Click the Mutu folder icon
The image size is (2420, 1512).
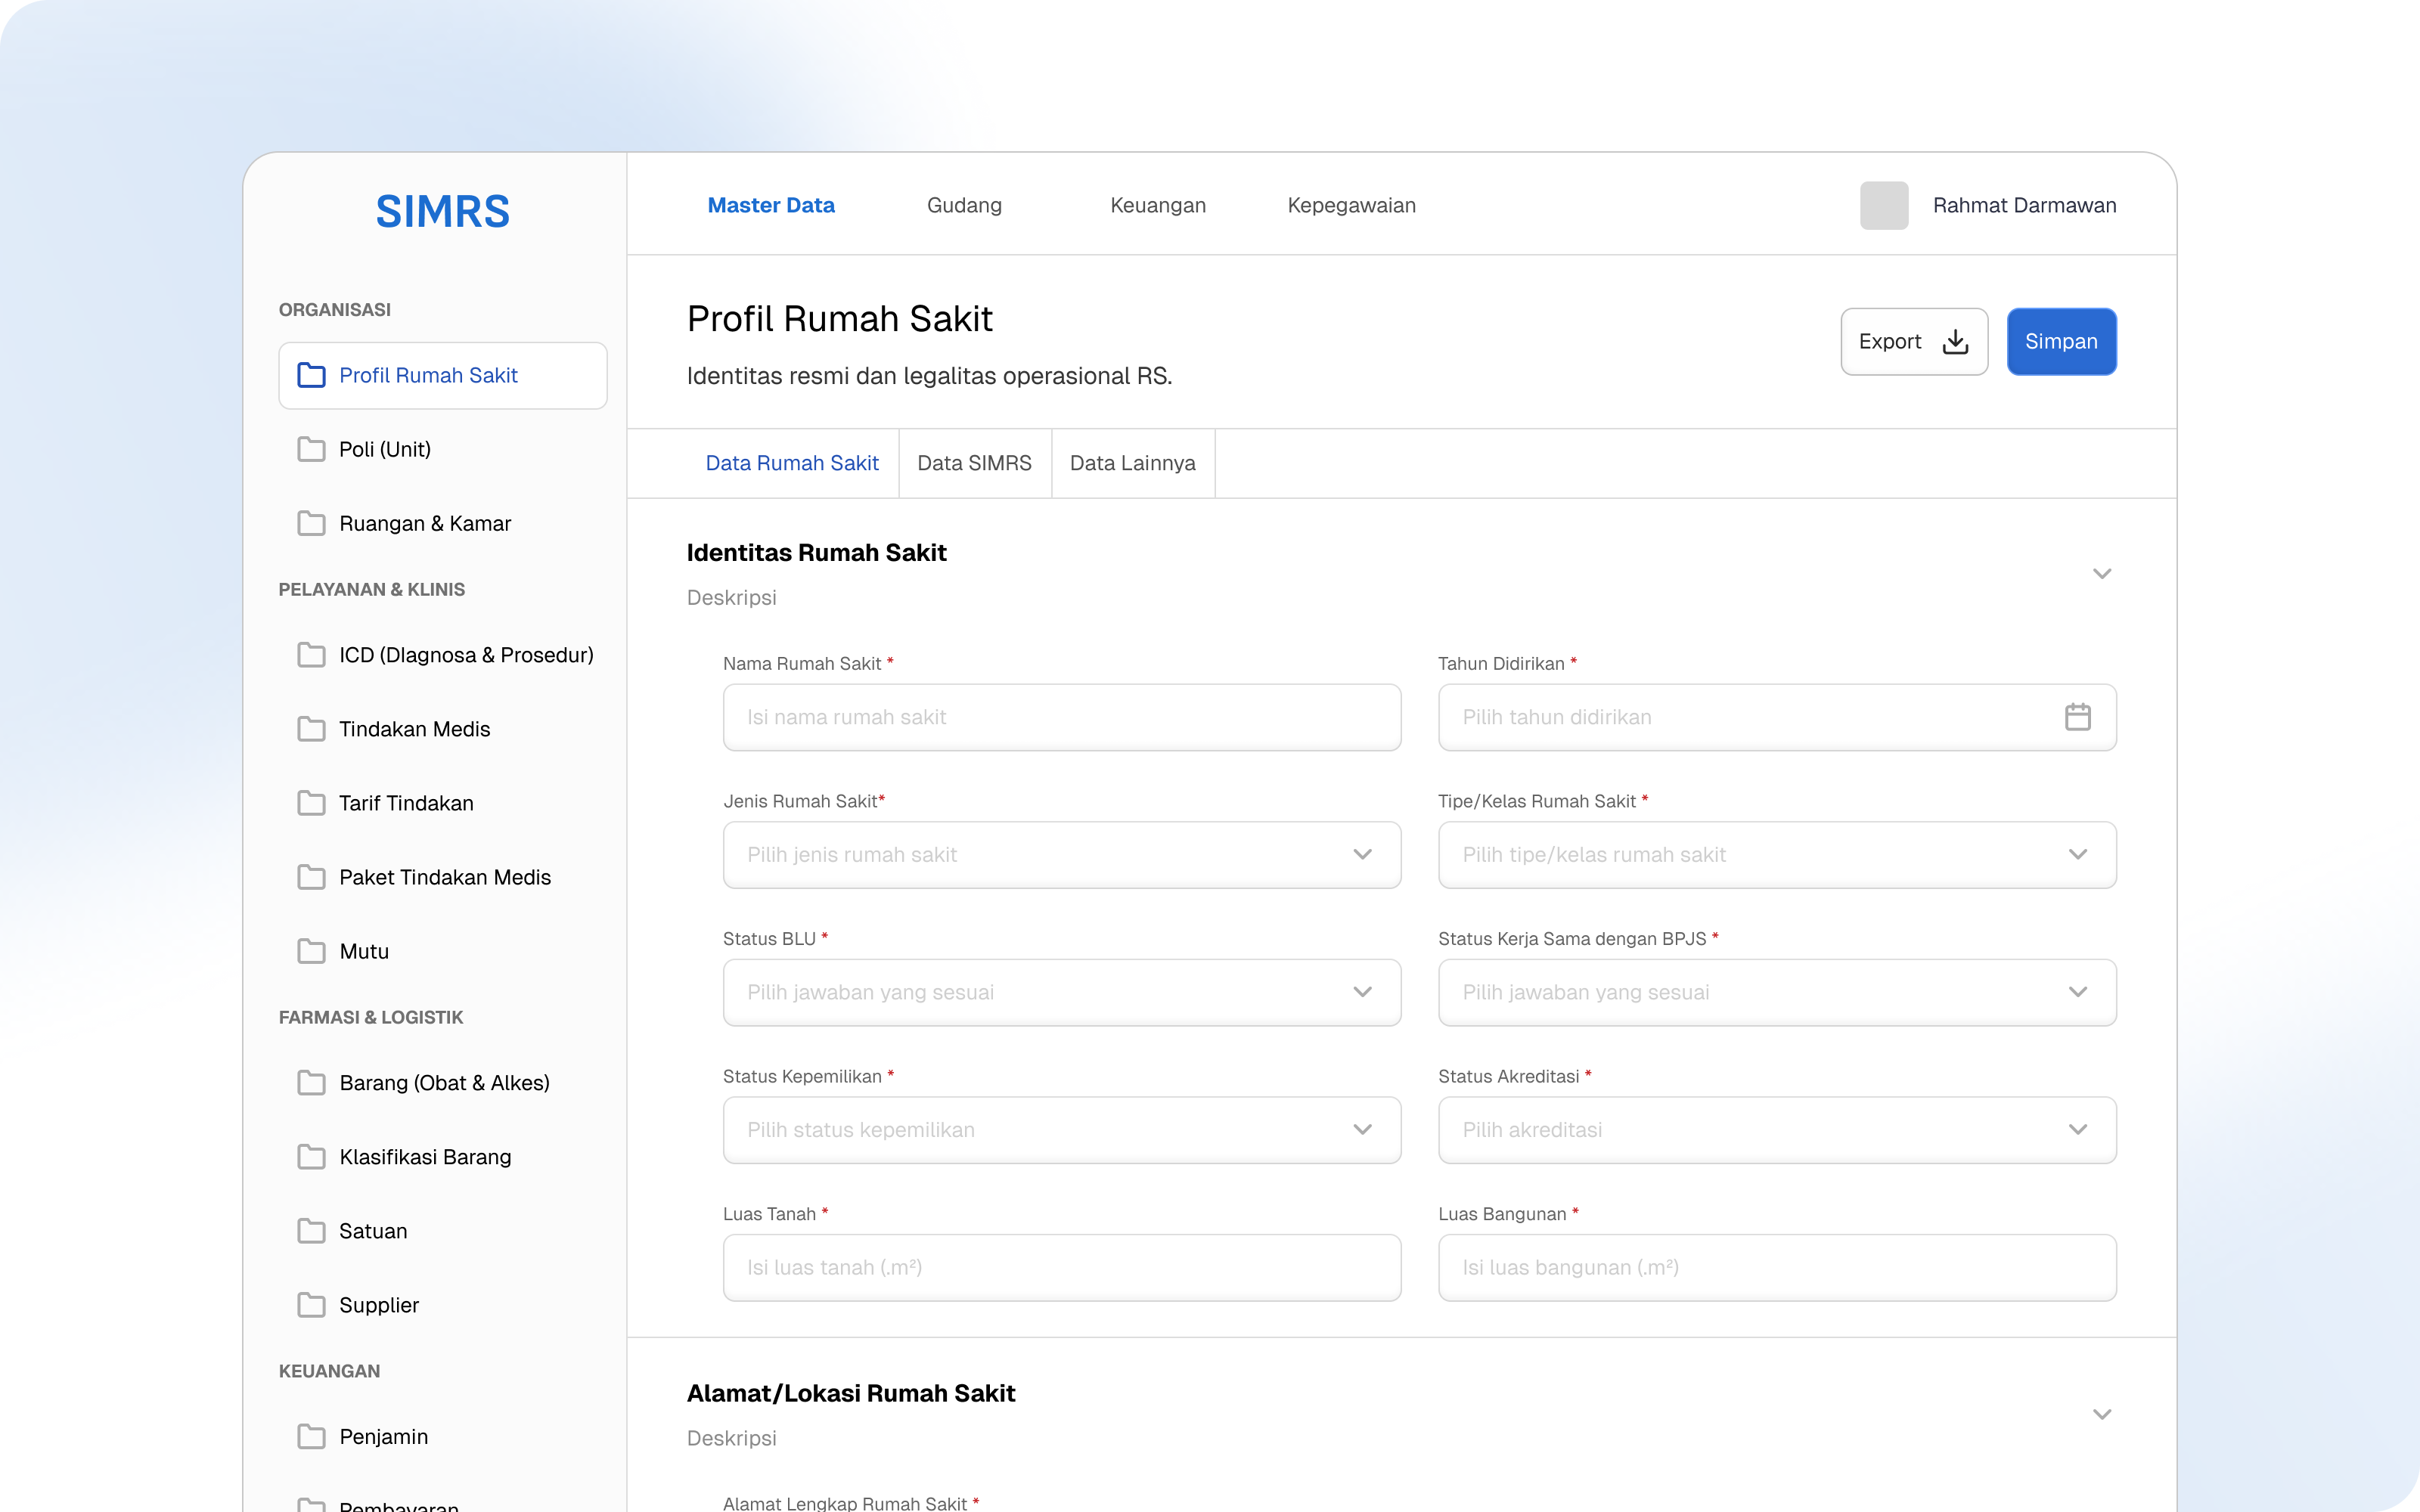coord(311,951)
